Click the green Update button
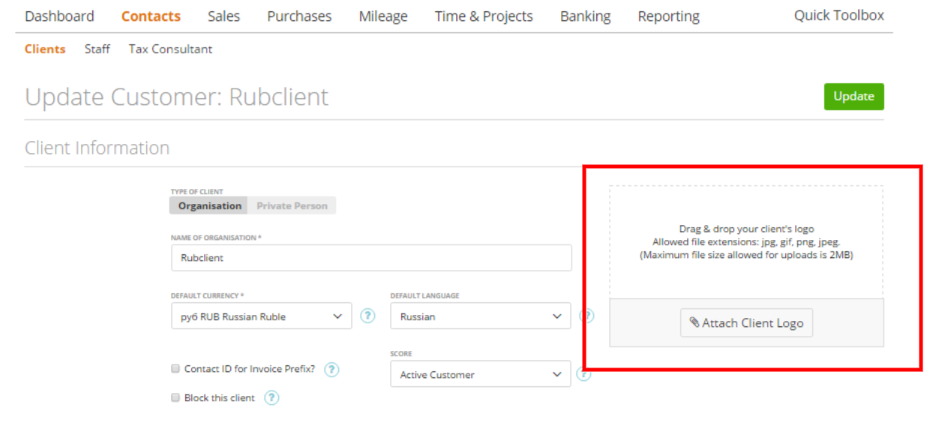Screen dimensions: 933x425 pyautogui.click(x=854, y=96)
